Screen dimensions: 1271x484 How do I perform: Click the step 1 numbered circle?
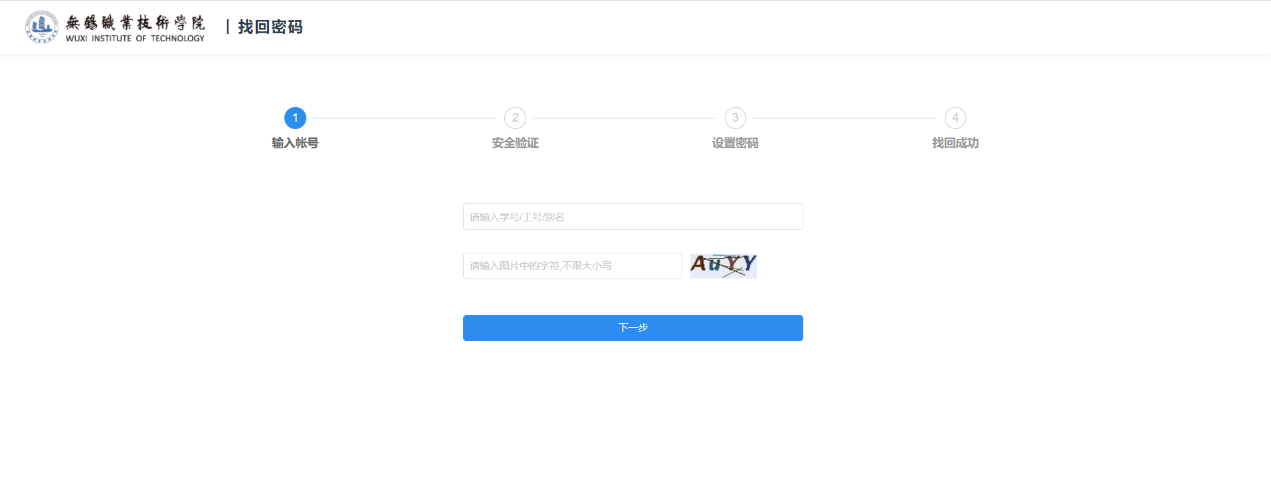[295, 118]
